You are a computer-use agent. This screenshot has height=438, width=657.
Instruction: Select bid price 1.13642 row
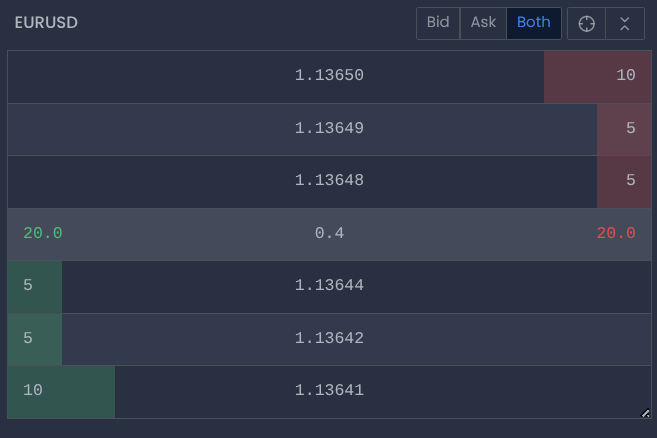pos(329,340)
